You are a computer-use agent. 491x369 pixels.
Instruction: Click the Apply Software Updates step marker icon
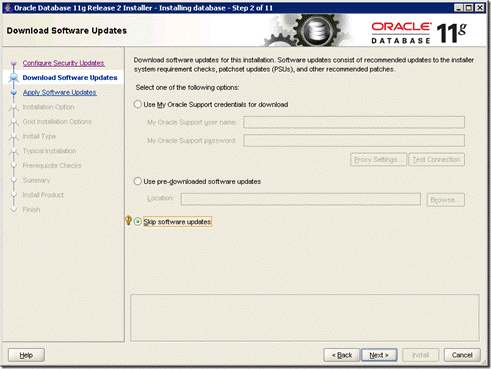14,92
